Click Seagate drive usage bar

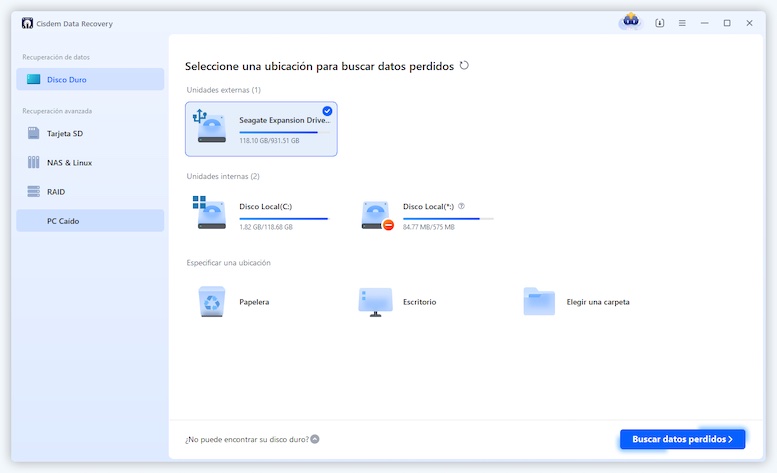point(284,132)
